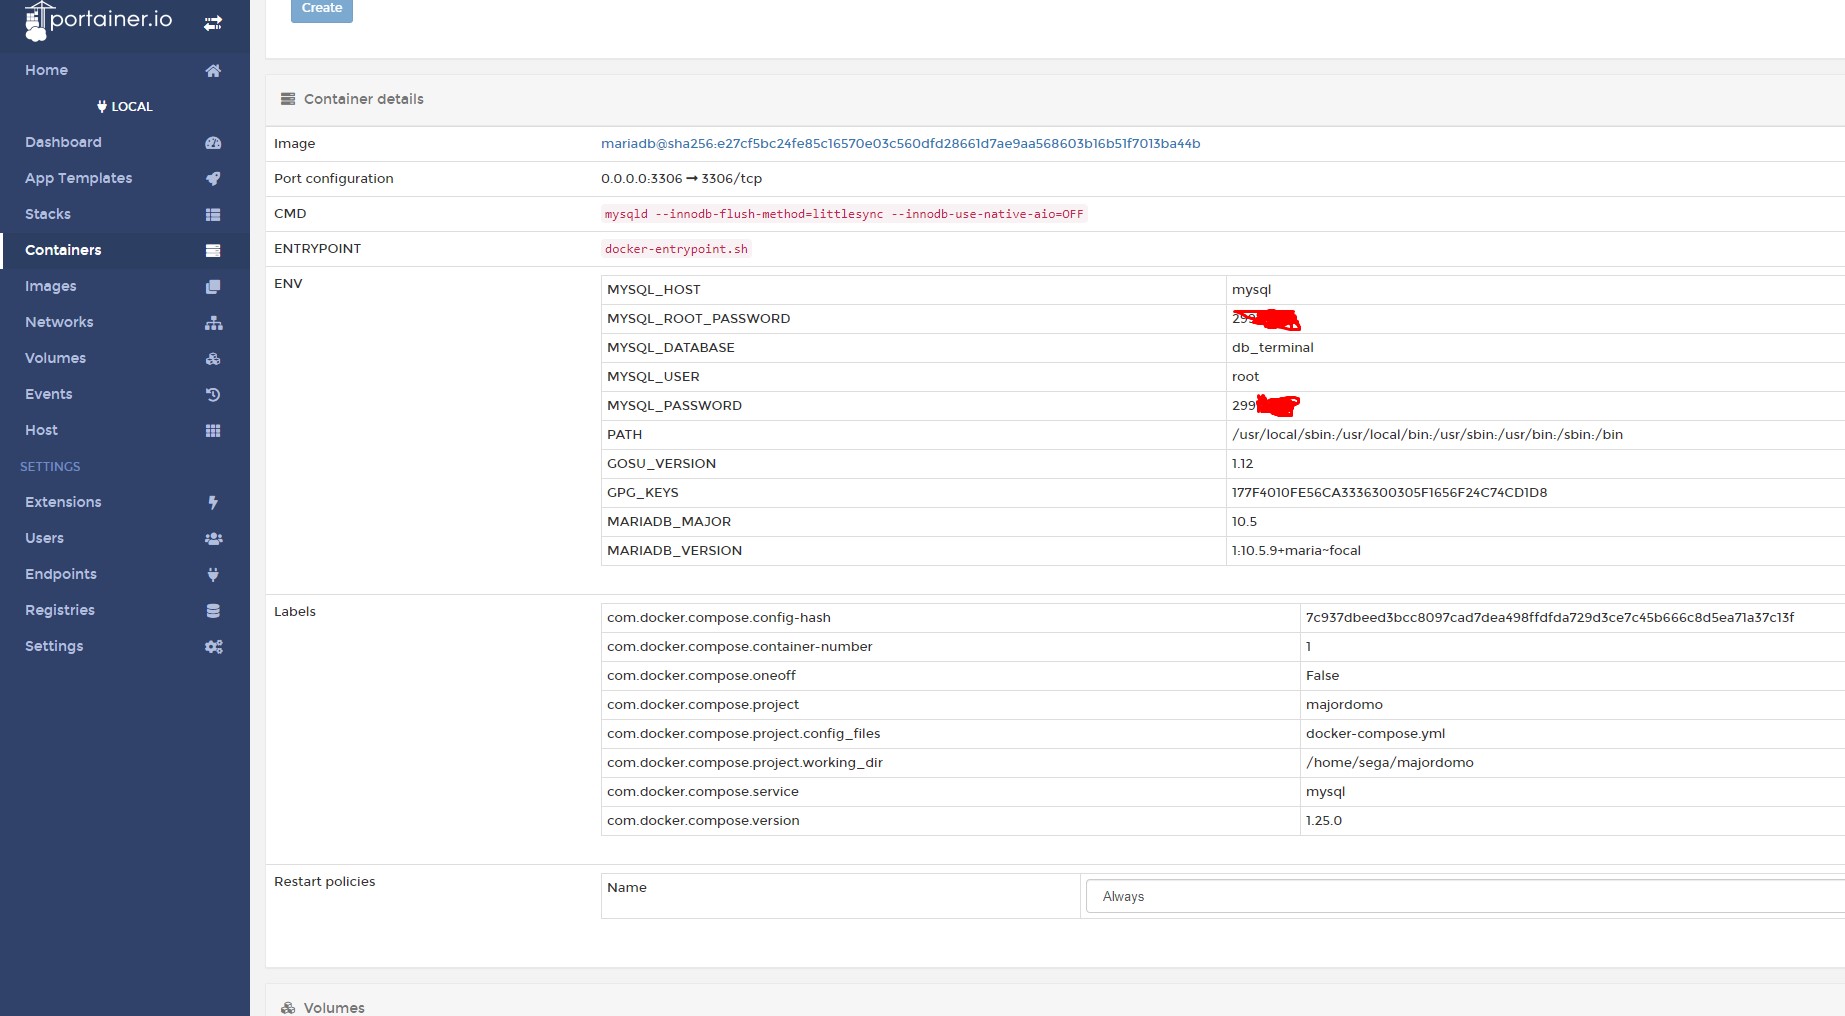Open Stacks via its sidebar icon

pos(212,214)
